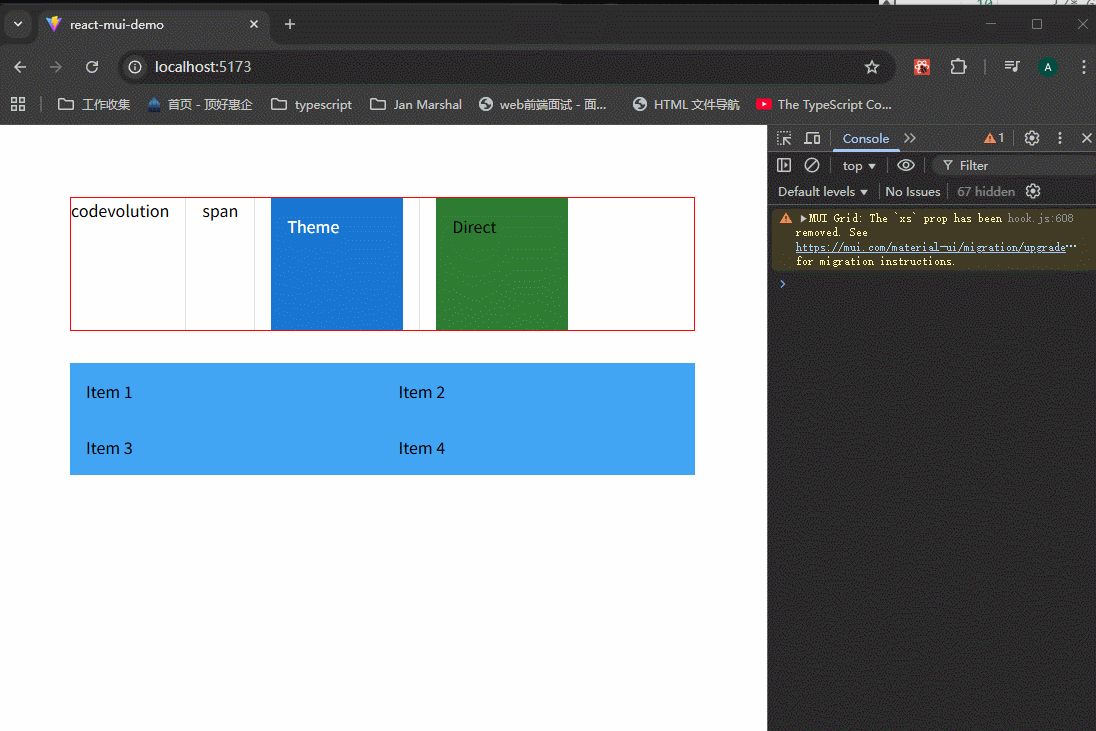
Task: Switch to the Console tab
Action: [865, 138]
